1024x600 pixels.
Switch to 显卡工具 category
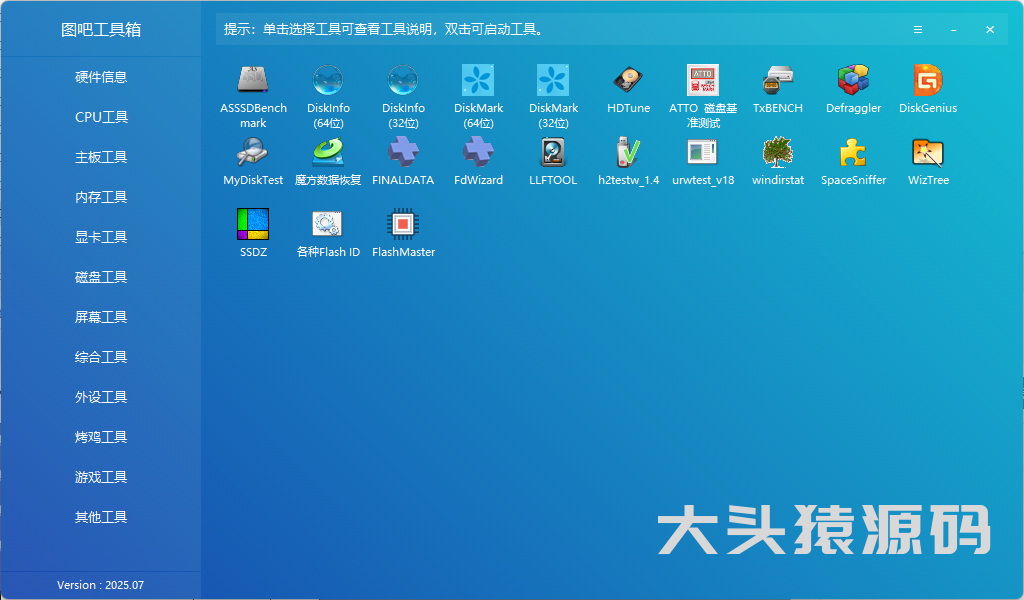[x=101, y=237]
